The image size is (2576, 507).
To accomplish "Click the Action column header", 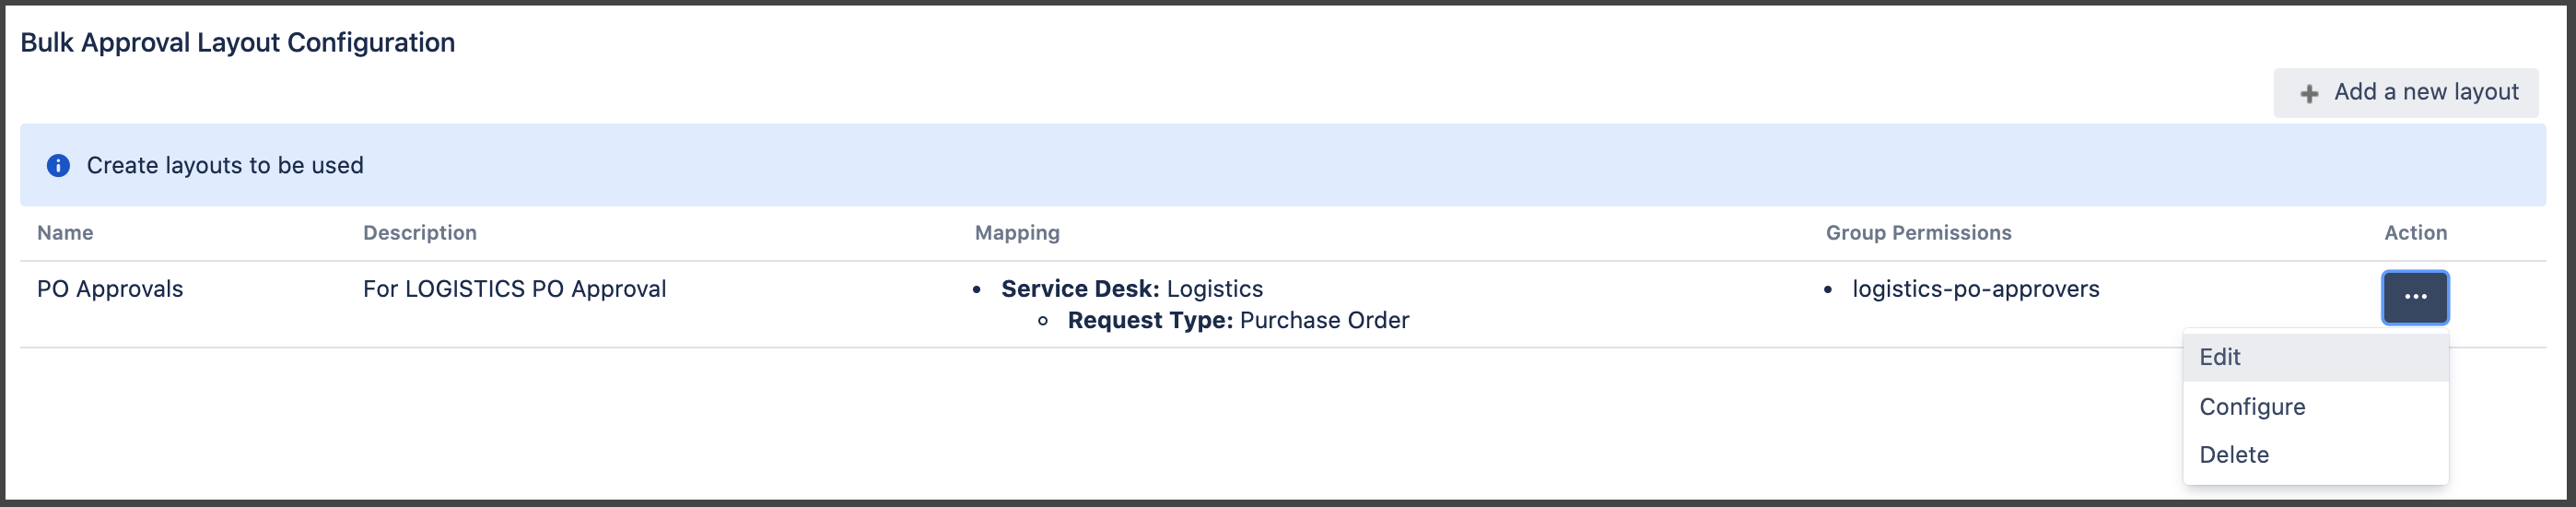I will (x=2415, y=233).
